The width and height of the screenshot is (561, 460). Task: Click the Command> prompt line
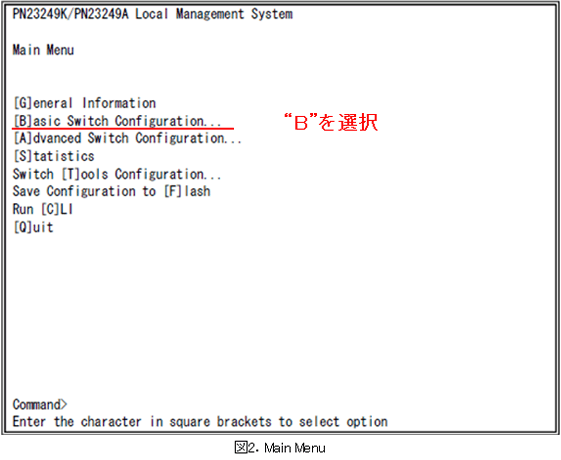click(x=40, y=405)
